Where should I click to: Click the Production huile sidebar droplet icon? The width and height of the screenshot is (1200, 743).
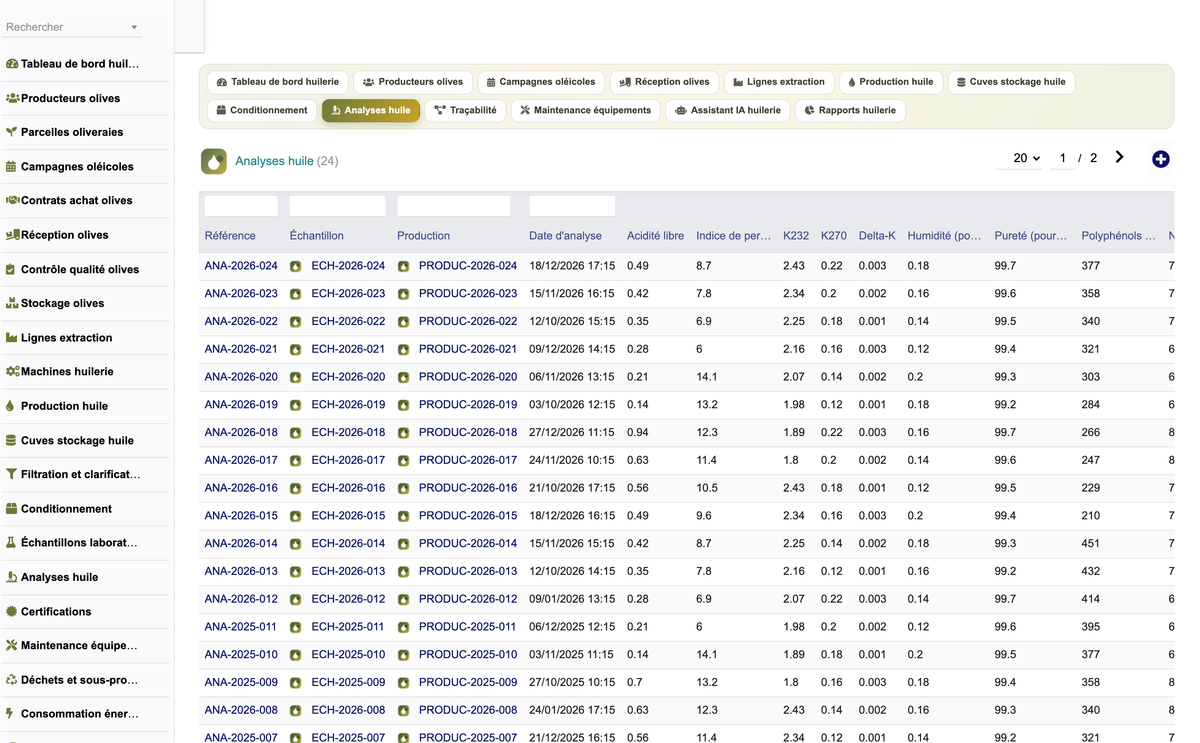pos(10,406)
